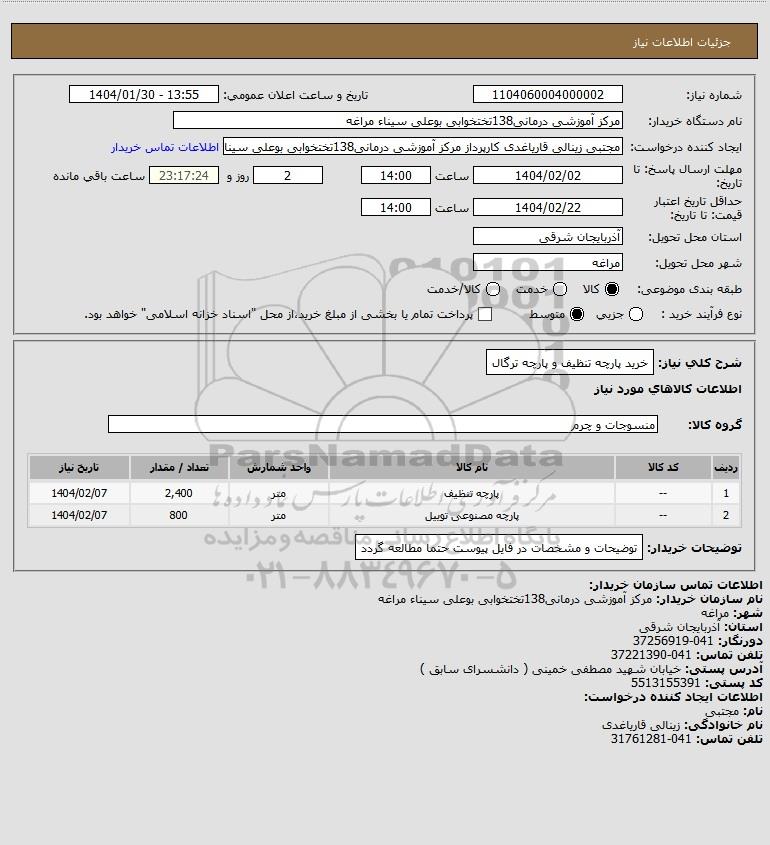770x845 pixels.
Task: Click the creator phone 31761281-041
Action: click(x=650, y=739)
